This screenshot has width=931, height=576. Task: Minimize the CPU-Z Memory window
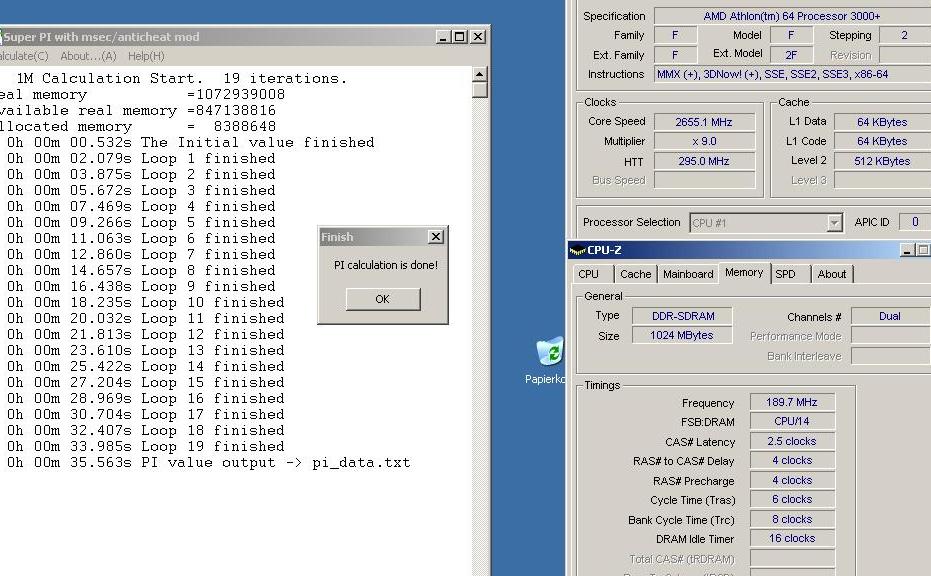tap(907, 250)
